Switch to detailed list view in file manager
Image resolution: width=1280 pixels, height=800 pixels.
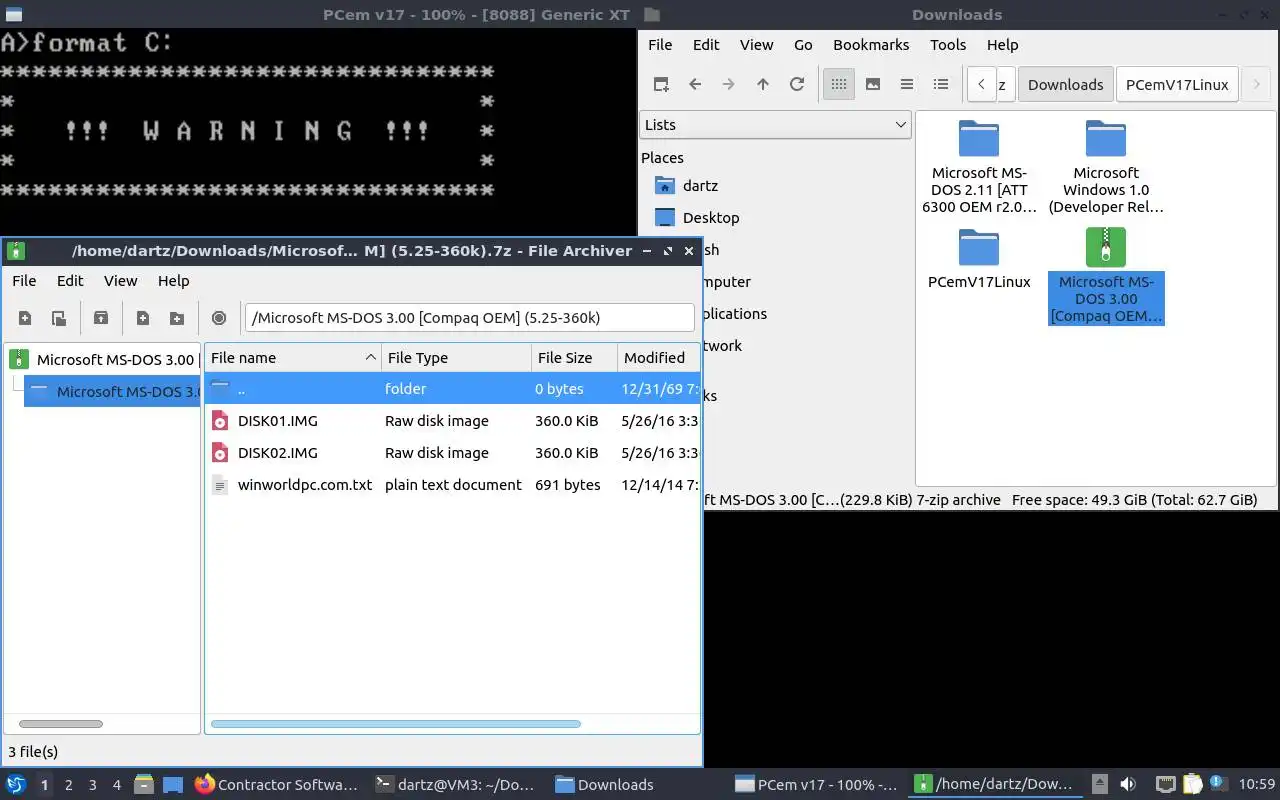pyautogui.click(x=941, y=84)
